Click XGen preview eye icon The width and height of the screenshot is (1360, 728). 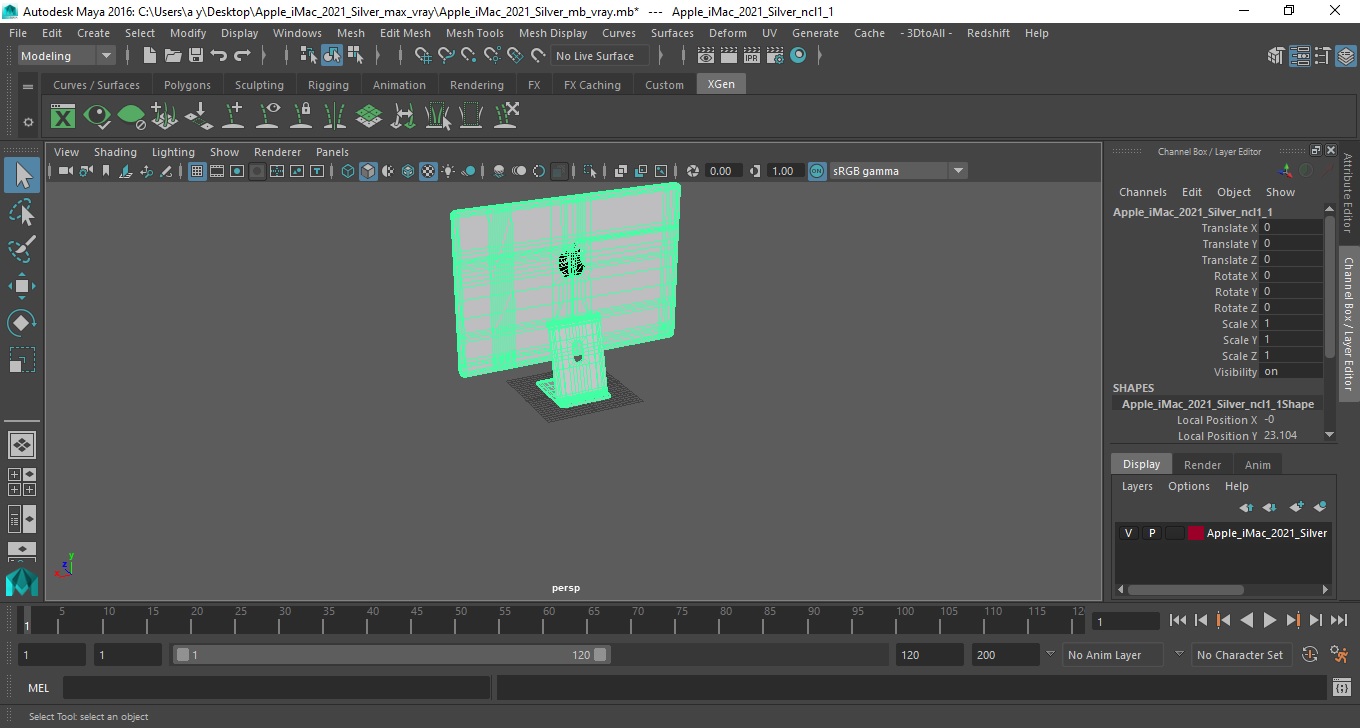[97, 117]
